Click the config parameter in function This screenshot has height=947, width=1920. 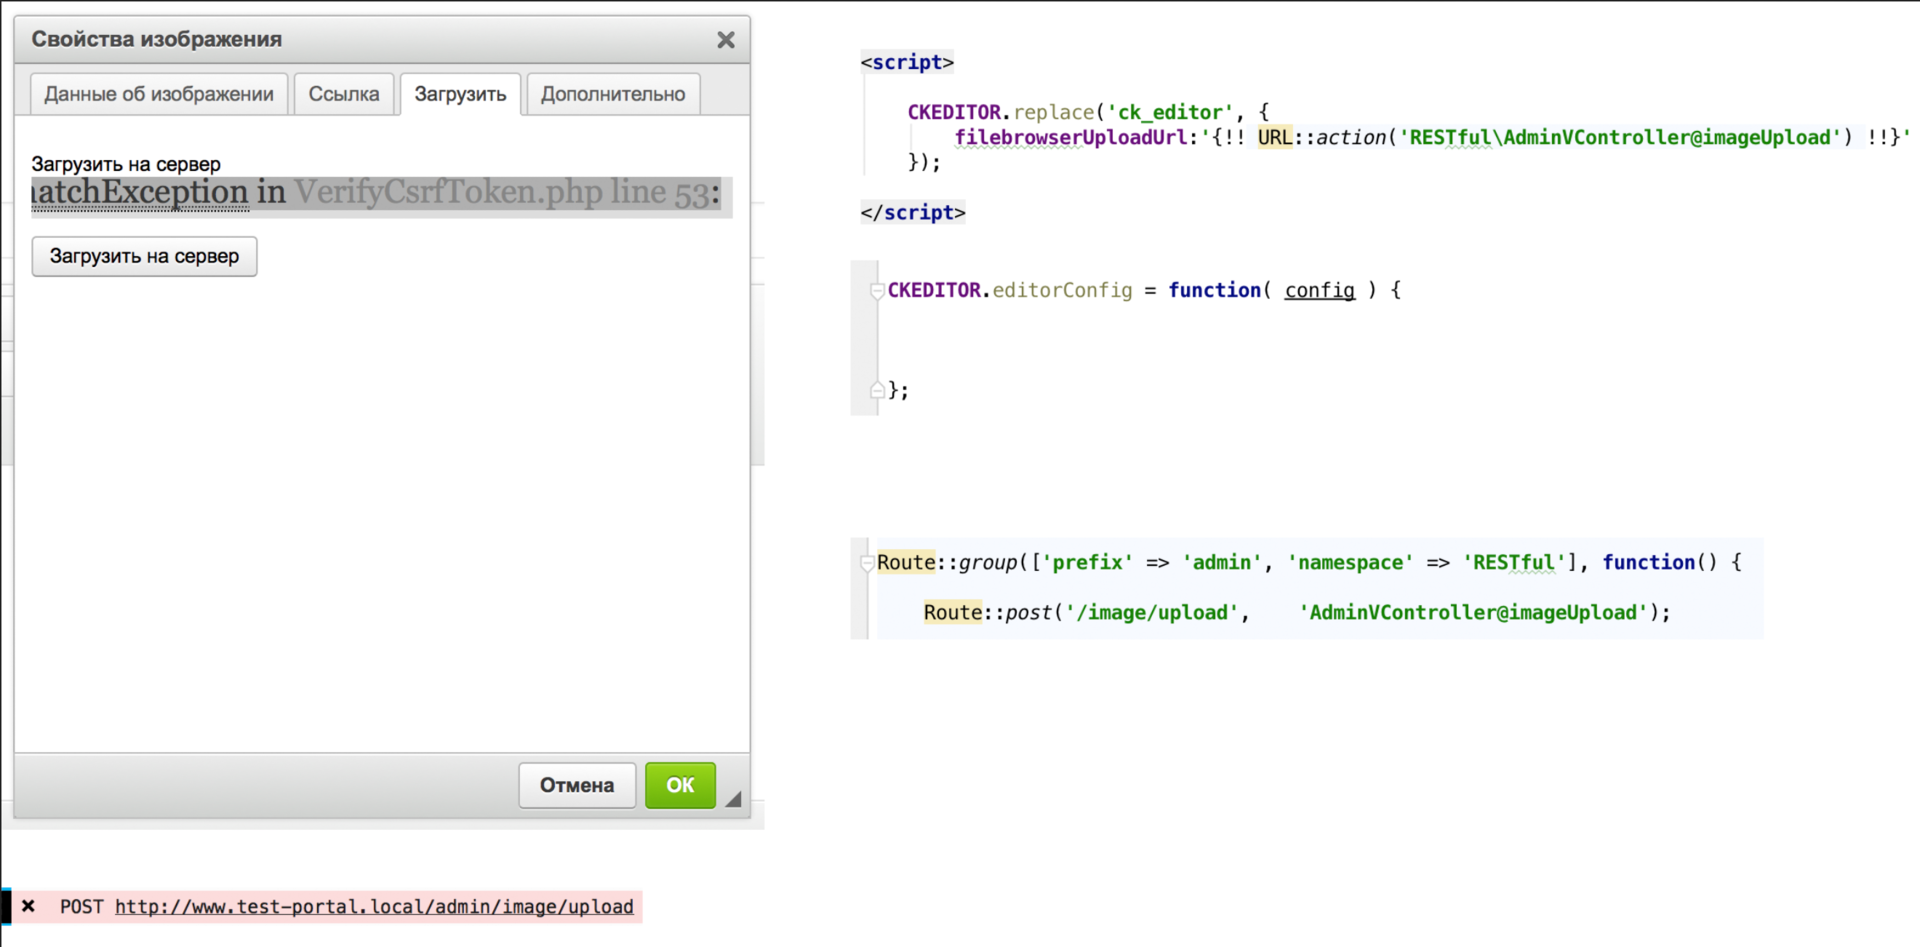point(1319,290)
